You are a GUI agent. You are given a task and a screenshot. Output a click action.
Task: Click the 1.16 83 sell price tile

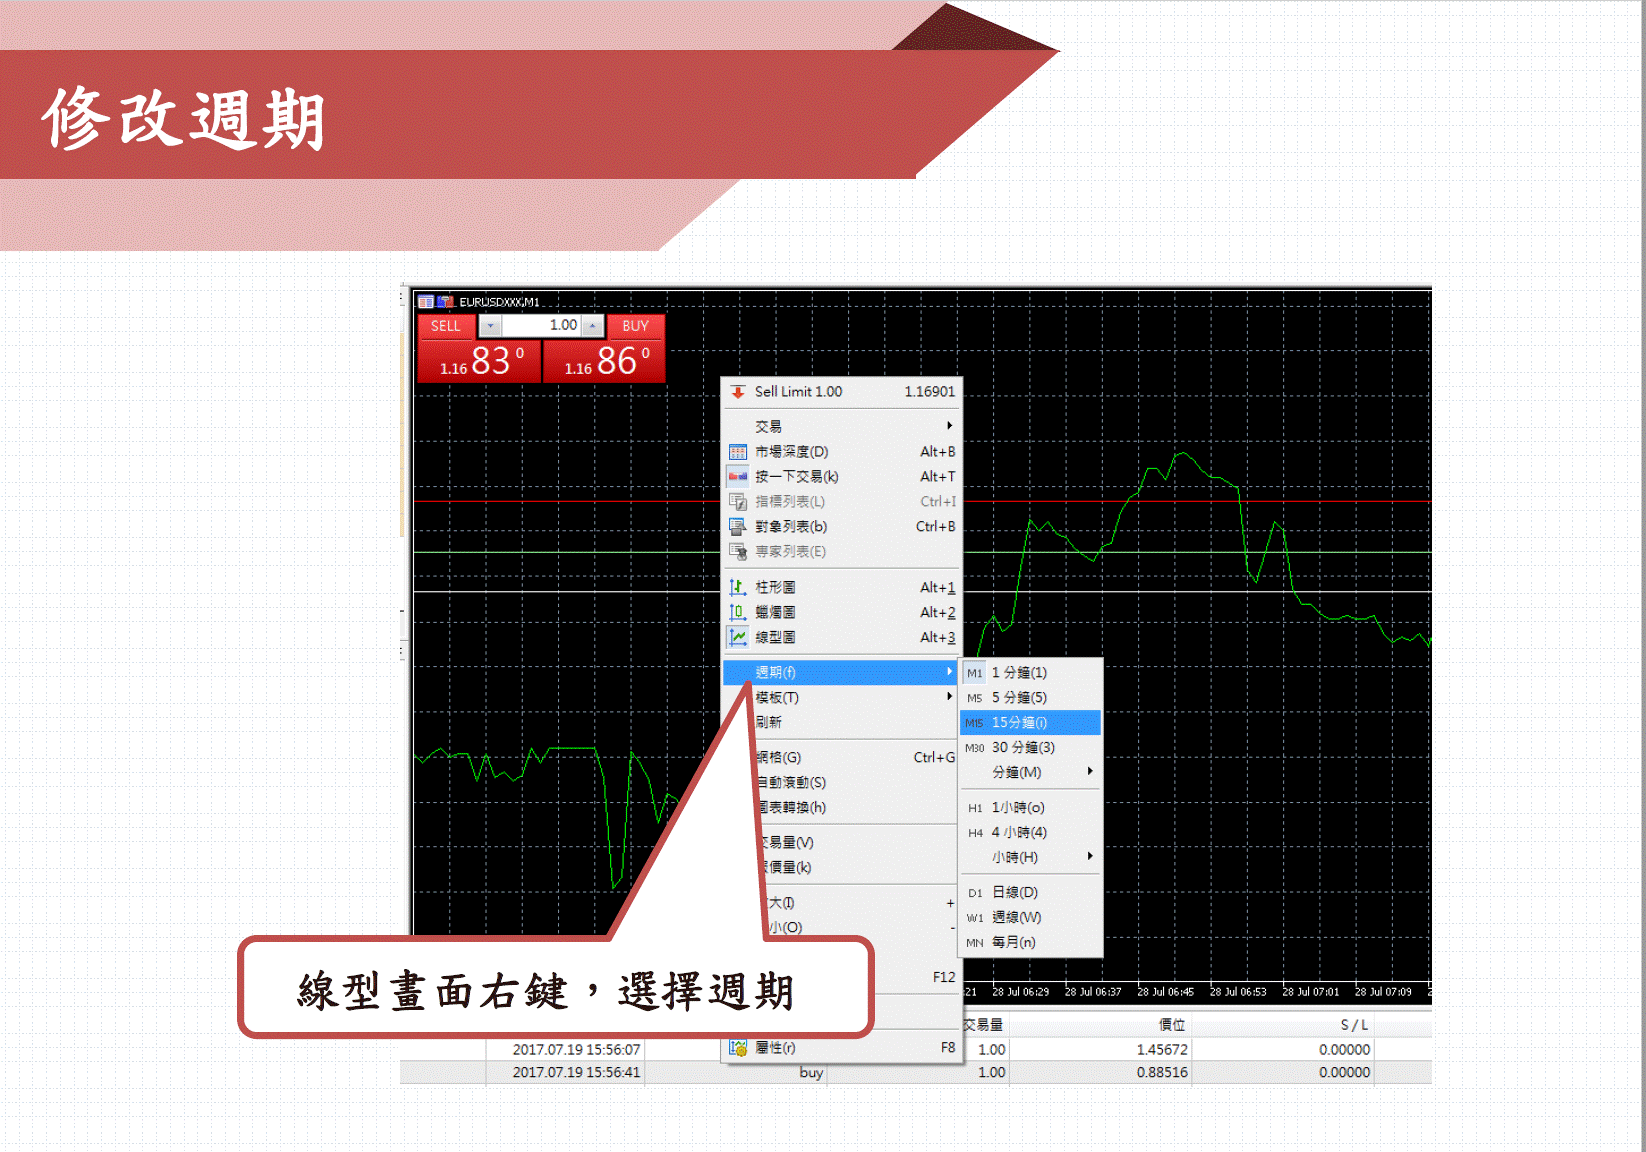point(479,361)
